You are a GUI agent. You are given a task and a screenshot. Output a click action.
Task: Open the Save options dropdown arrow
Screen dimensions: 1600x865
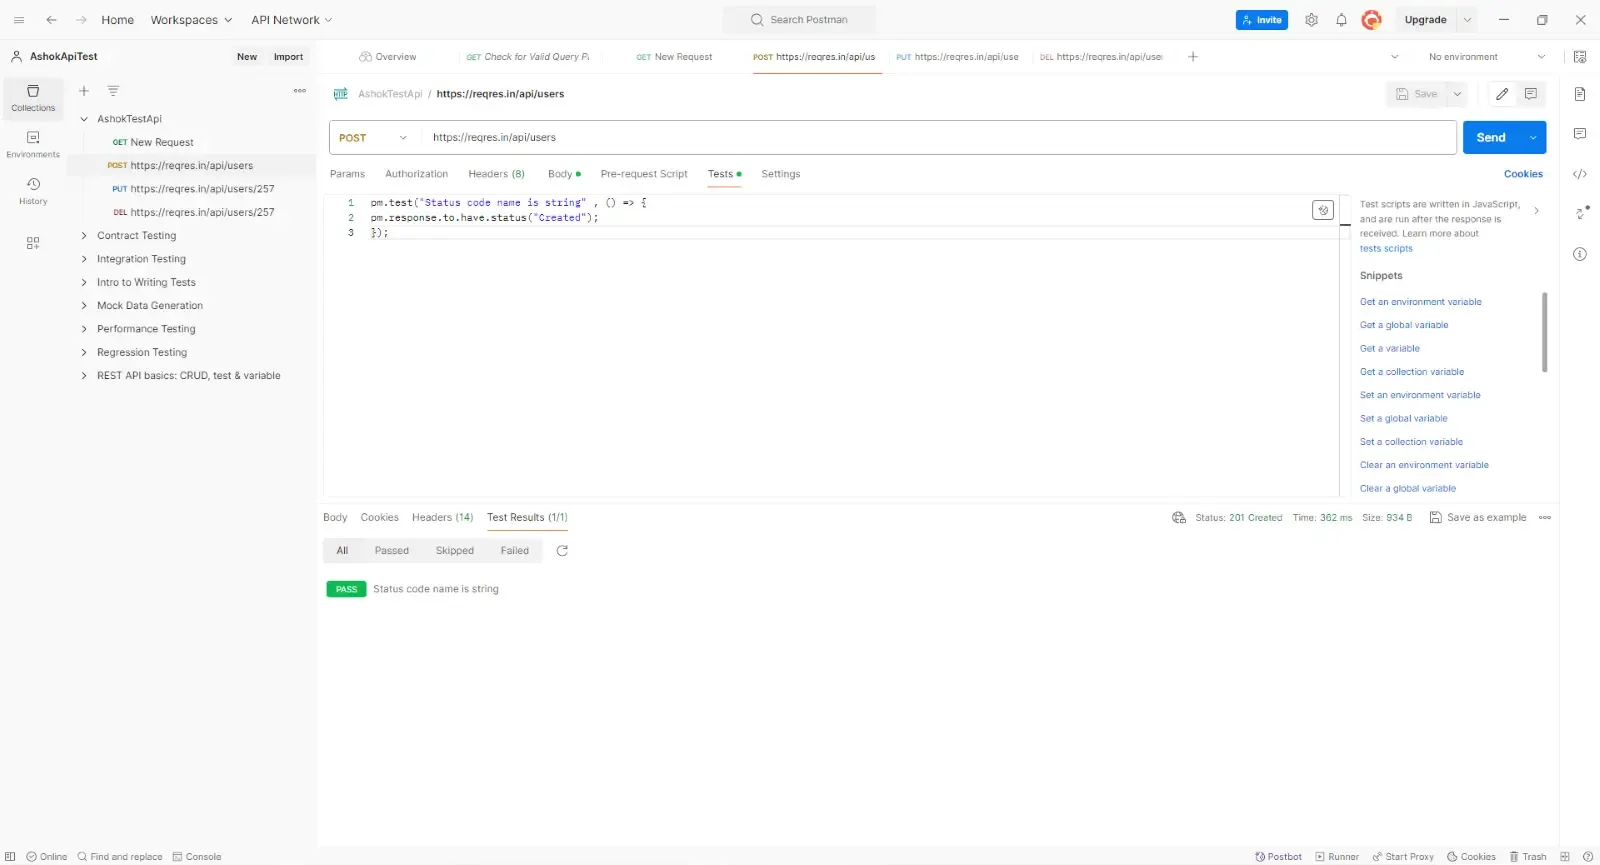click(1457, 94)
